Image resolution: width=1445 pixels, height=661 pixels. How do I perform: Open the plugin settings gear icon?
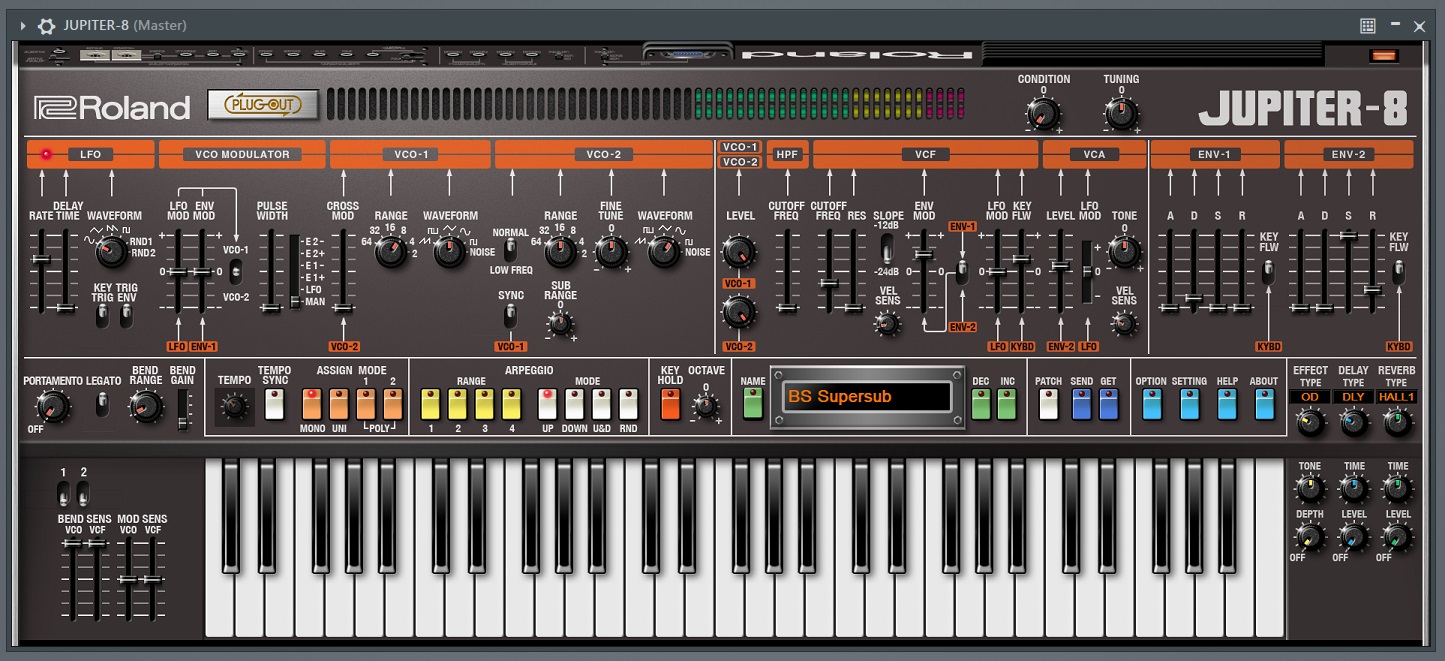(46, 26)
